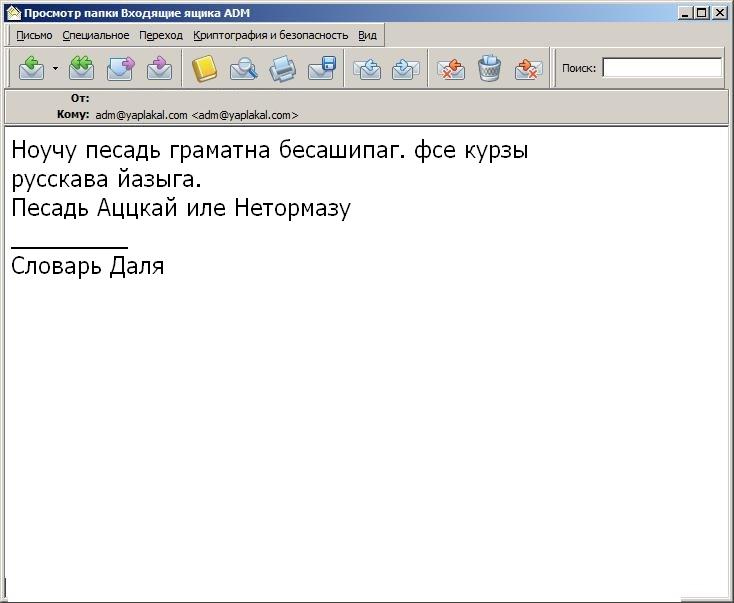Open the Переход menu
This screenshot has width=734, height=603.
click(x=161, y=36)
